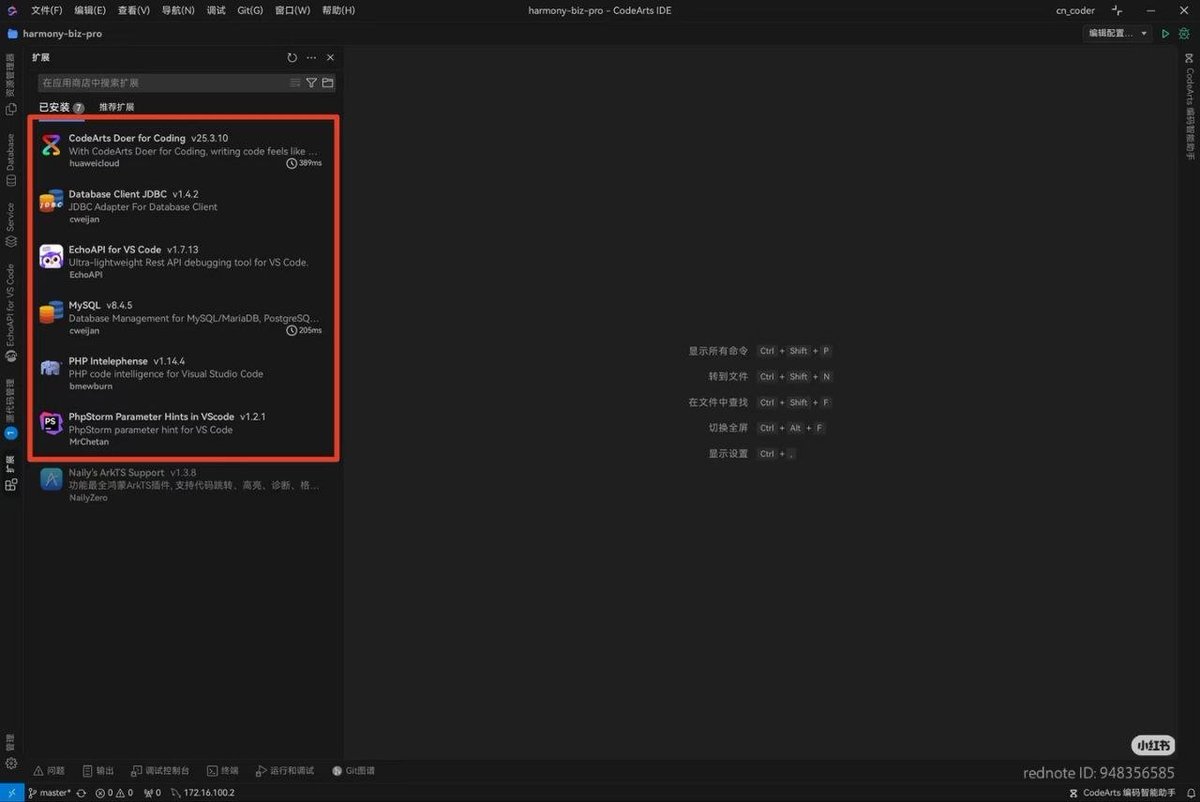Click the install-from-folder icon in search bar
The image size is (1200, 802).
coord(328,83)
